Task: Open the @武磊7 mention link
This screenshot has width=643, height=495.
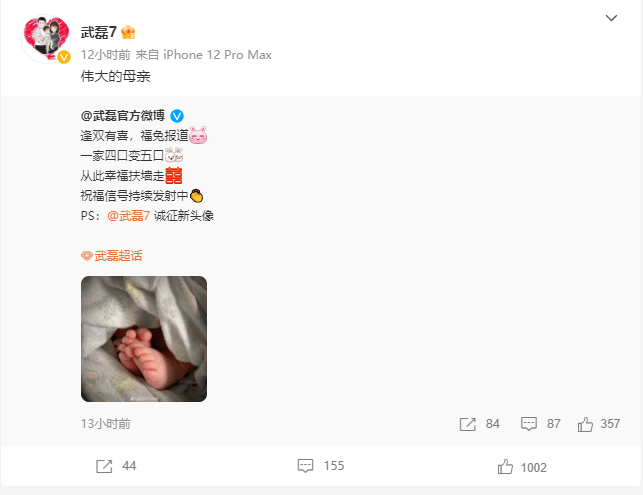Action: pyautogui.click(x=128, y=216)
